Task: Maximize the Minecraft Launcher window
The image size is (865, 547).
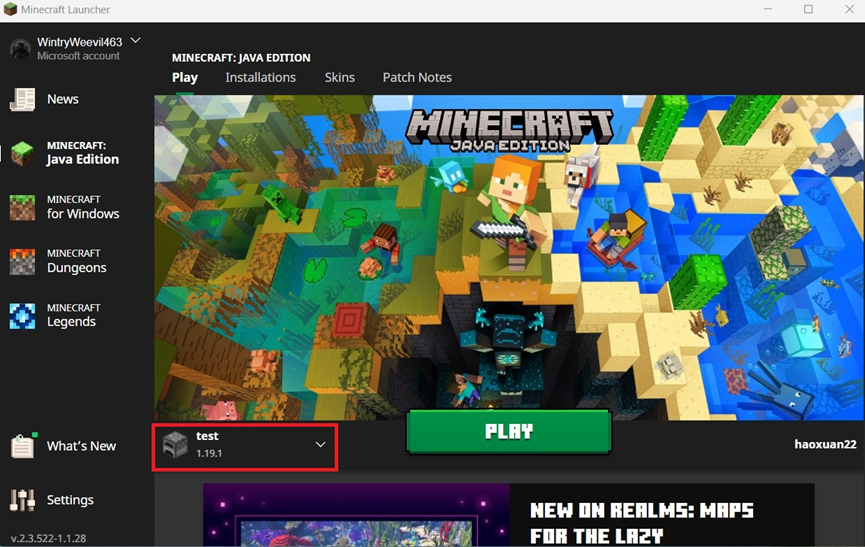Action: click(808, 9)
